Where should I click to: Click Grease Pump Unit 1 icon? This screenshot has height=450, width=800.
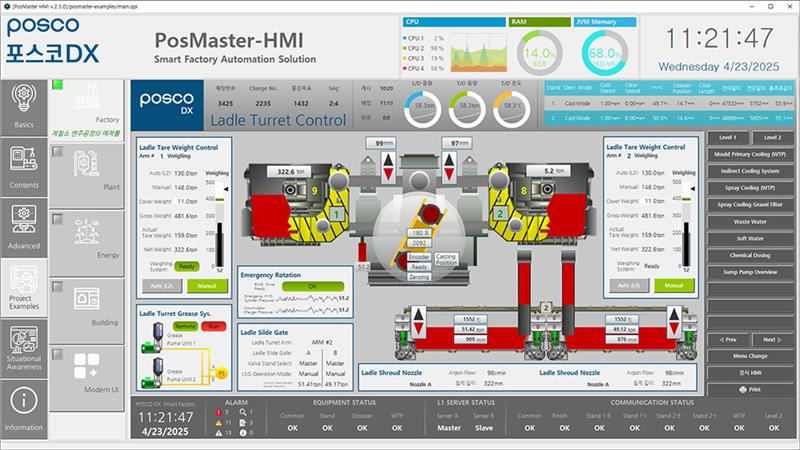154,338
